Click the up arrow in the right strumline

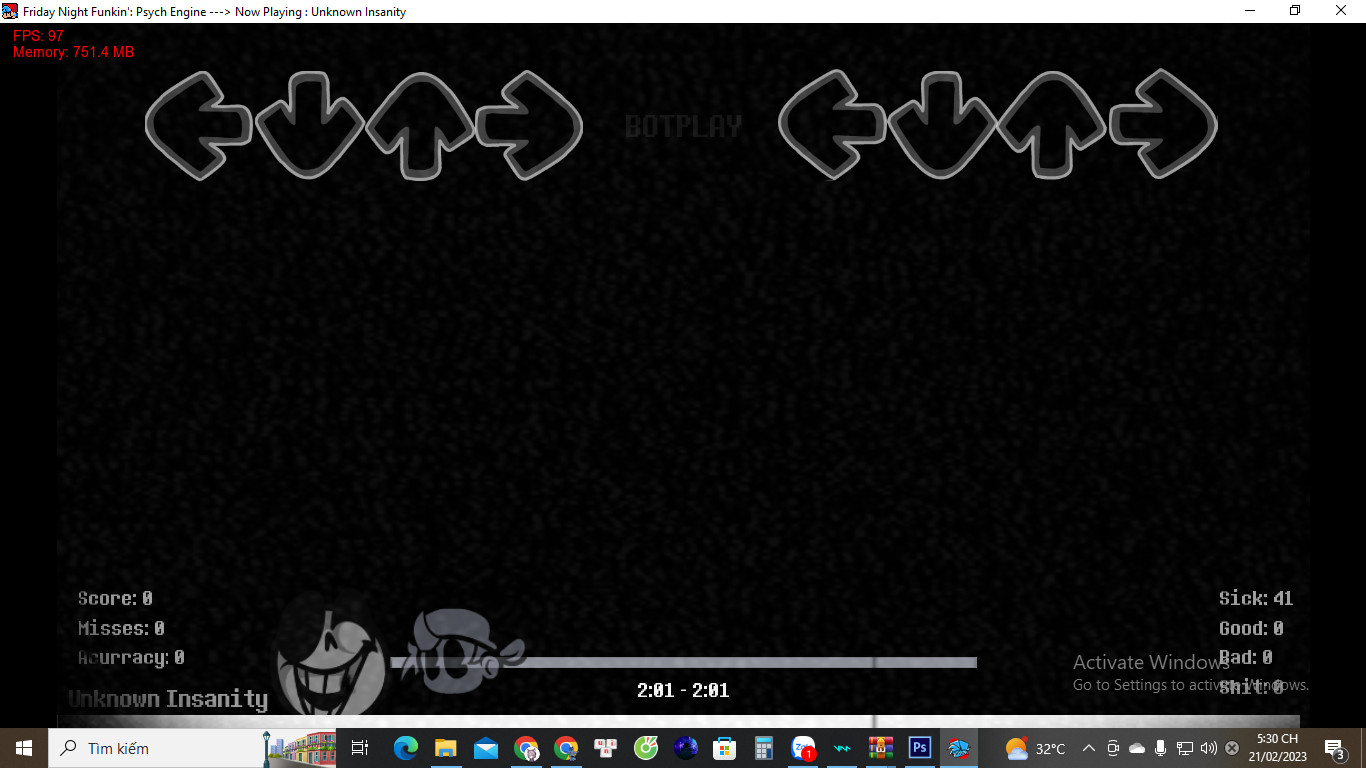pos(1052,126)
